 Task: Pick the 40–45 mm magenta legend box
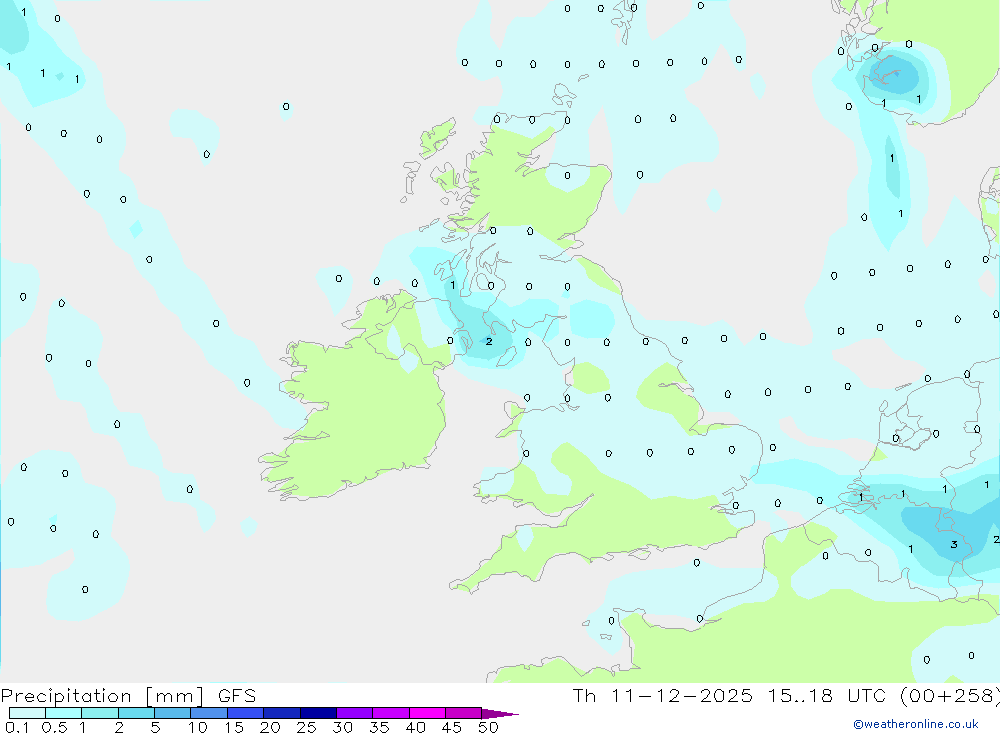[x=427, y=713]
